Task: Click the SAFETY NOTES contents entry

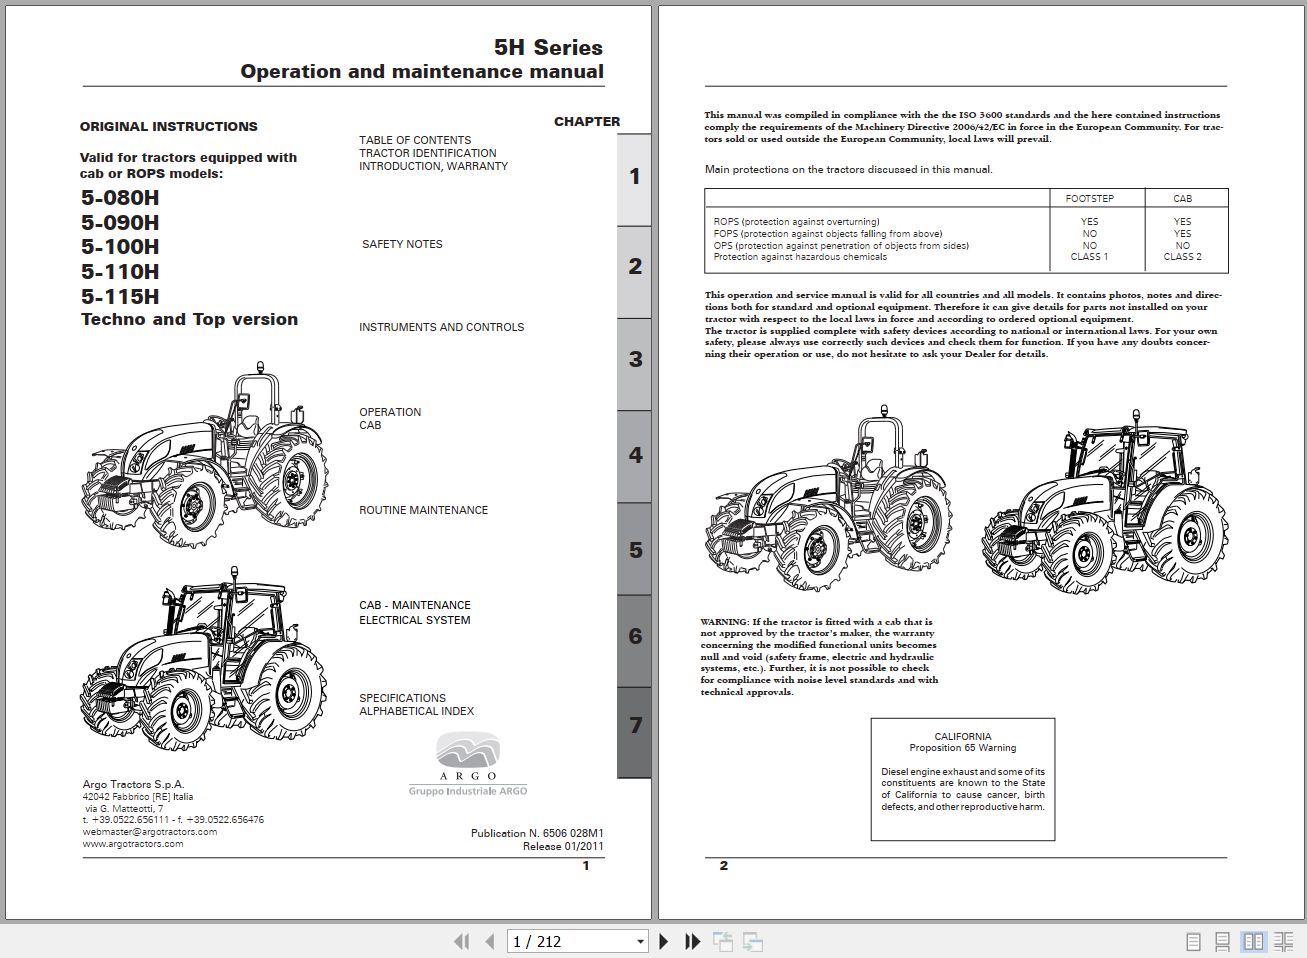Action: click(x=401, y=243)
